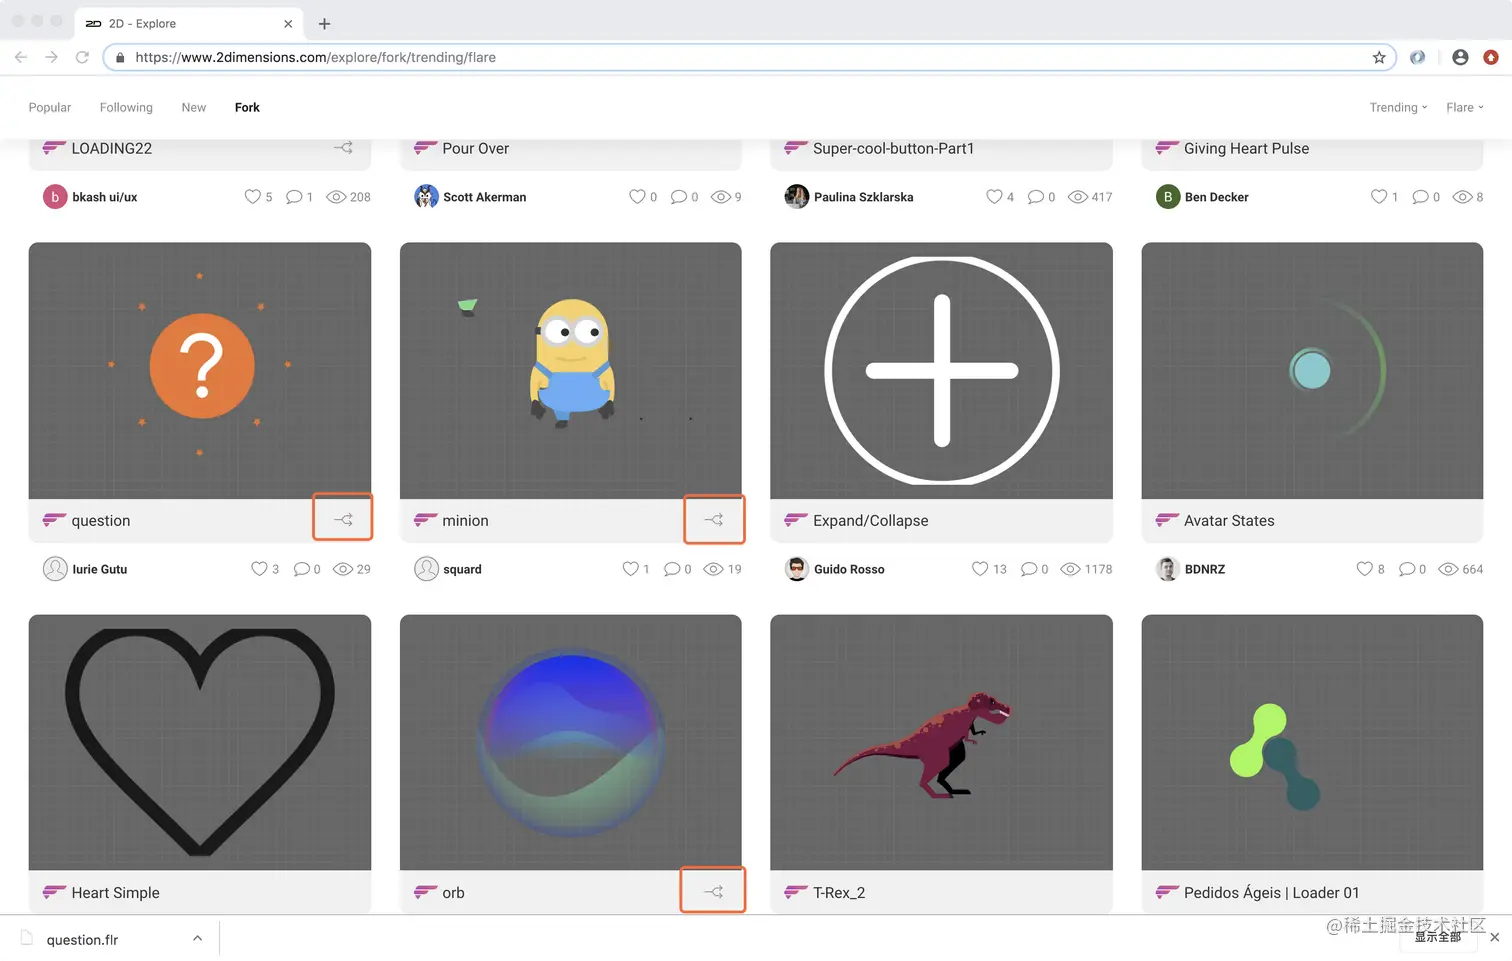Open the Scott Akerman author link
The image size is (1512, 961).
tap(484, 197)
